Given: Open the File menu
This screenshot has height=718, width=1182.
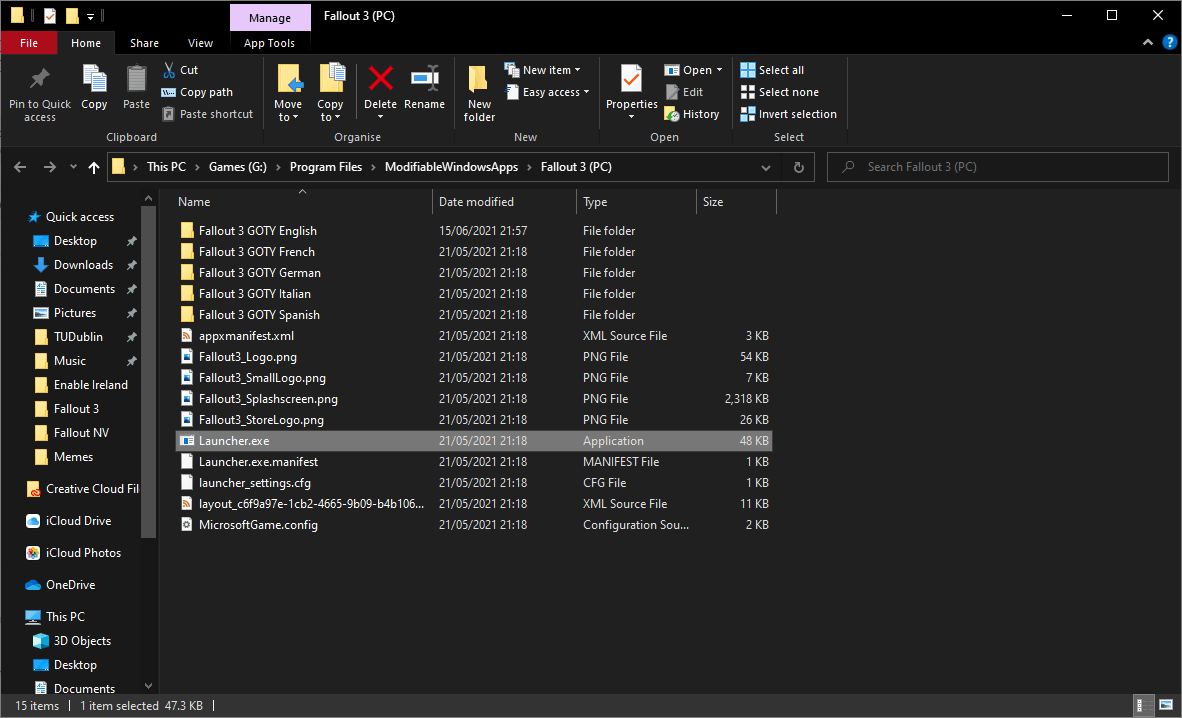Looking at the screenshot, I should [x=29, y=43].
